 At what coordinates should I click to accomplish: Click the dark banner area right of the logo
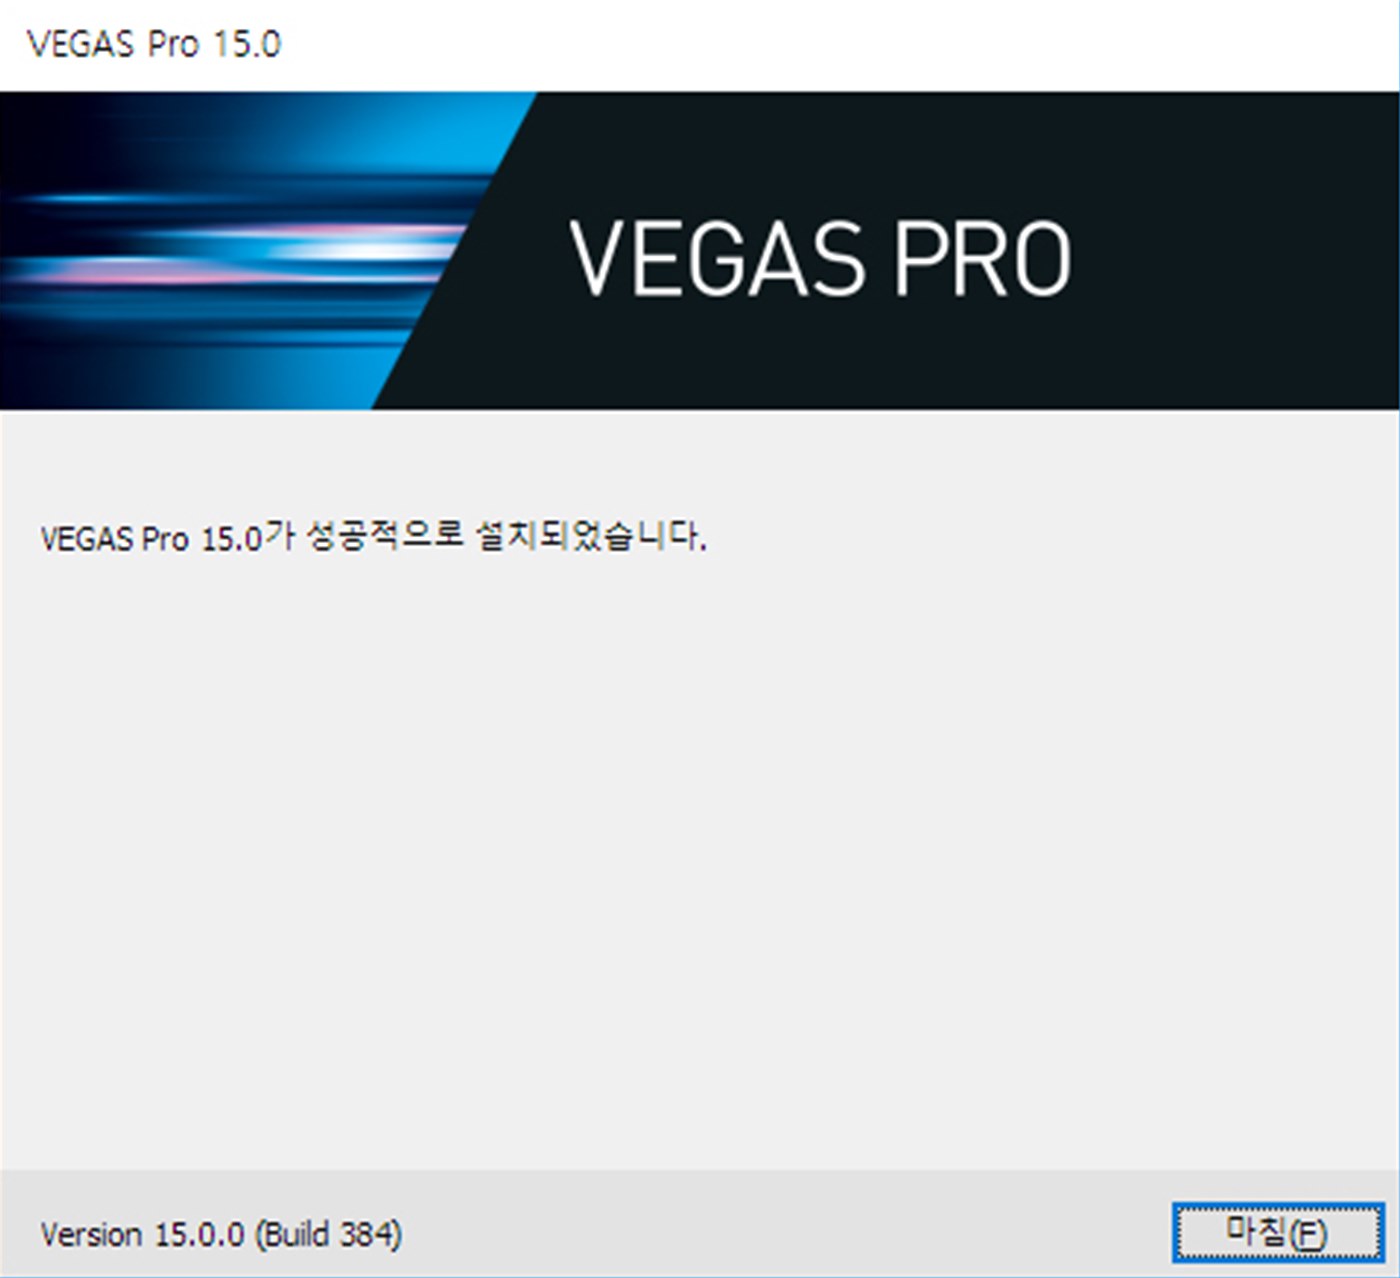point(1235,250)
